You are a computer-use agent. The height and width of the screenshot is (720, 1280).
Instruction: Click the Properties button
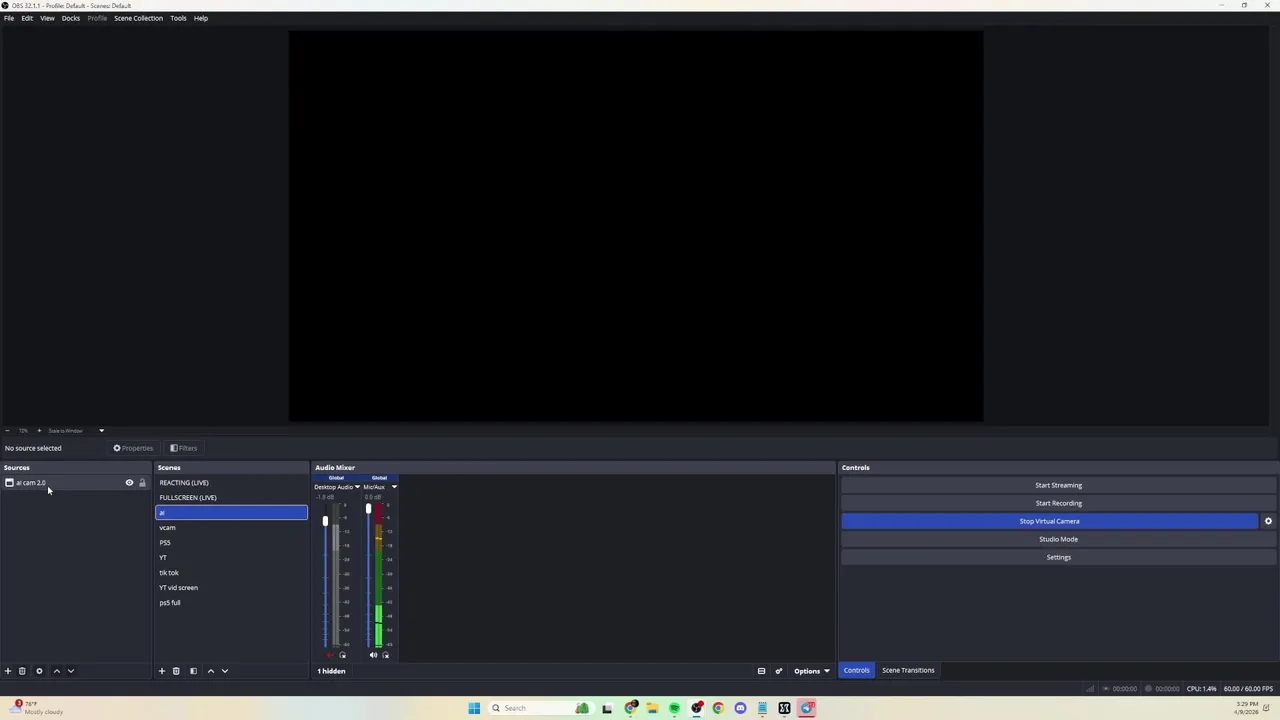[x=133, y=448]
